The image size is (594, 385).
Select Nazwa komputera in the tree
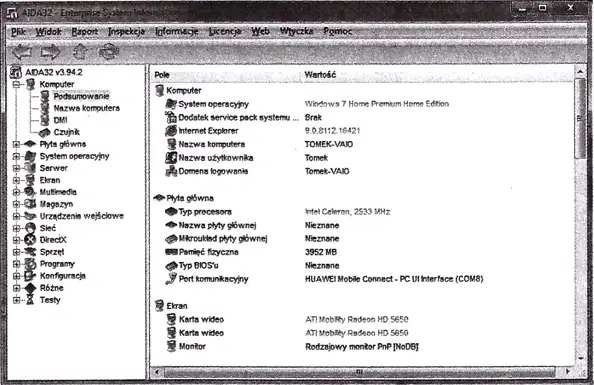(87, 108)
